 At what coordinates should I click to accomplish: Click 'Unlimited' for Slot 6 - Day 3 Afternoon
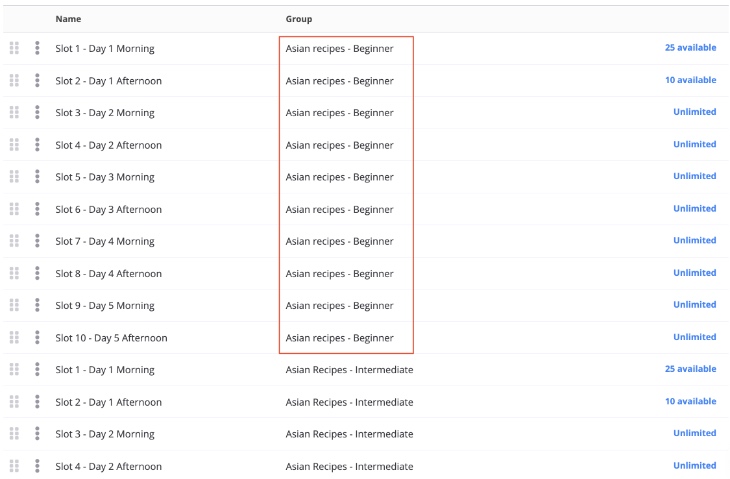coord(695,208)
